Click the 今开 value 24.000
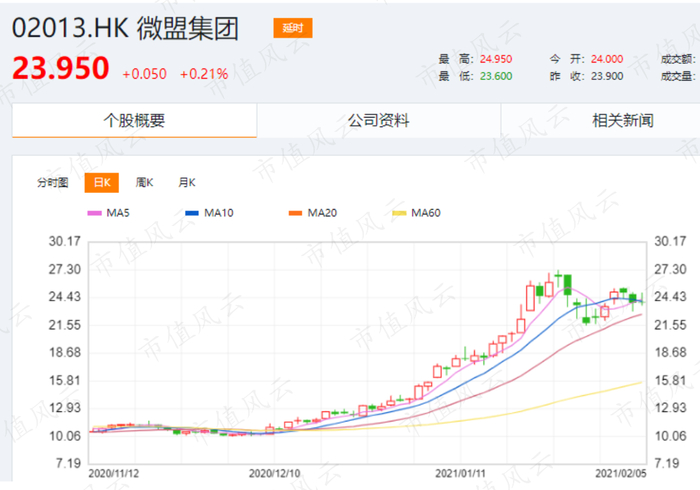Viewport: 700px width, 490px height. tap(607, 59)
